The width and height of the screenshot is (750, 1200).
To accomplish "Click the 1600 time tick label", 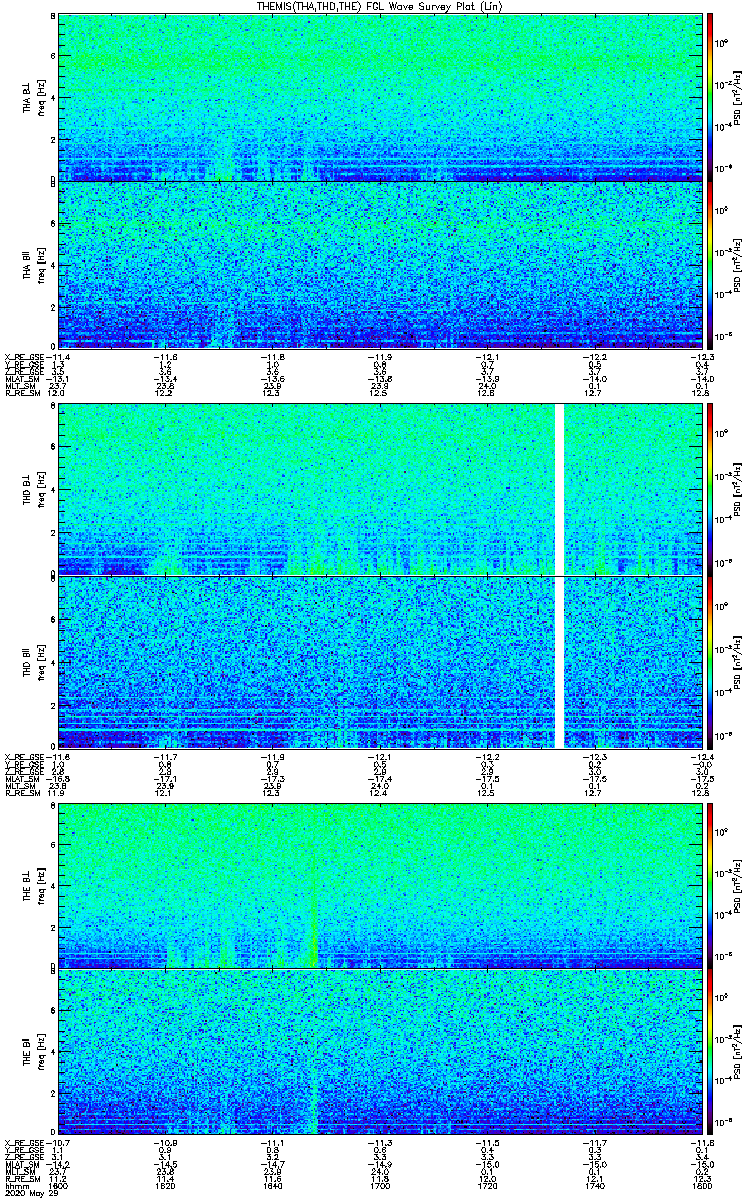I will pos(59,1184).
